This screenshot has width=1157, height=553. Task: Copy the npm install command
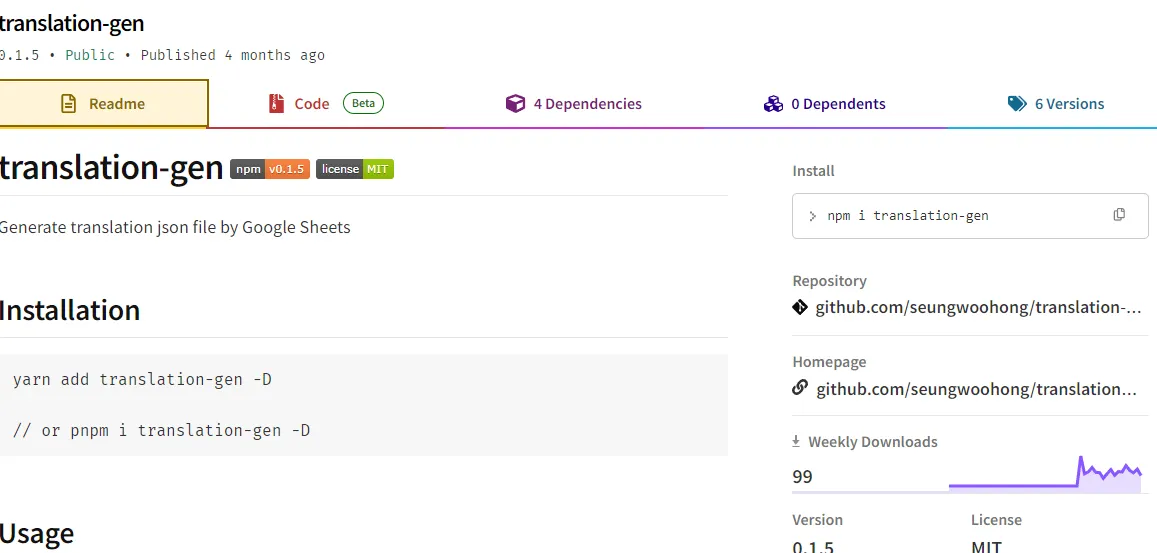(1119, 215)
